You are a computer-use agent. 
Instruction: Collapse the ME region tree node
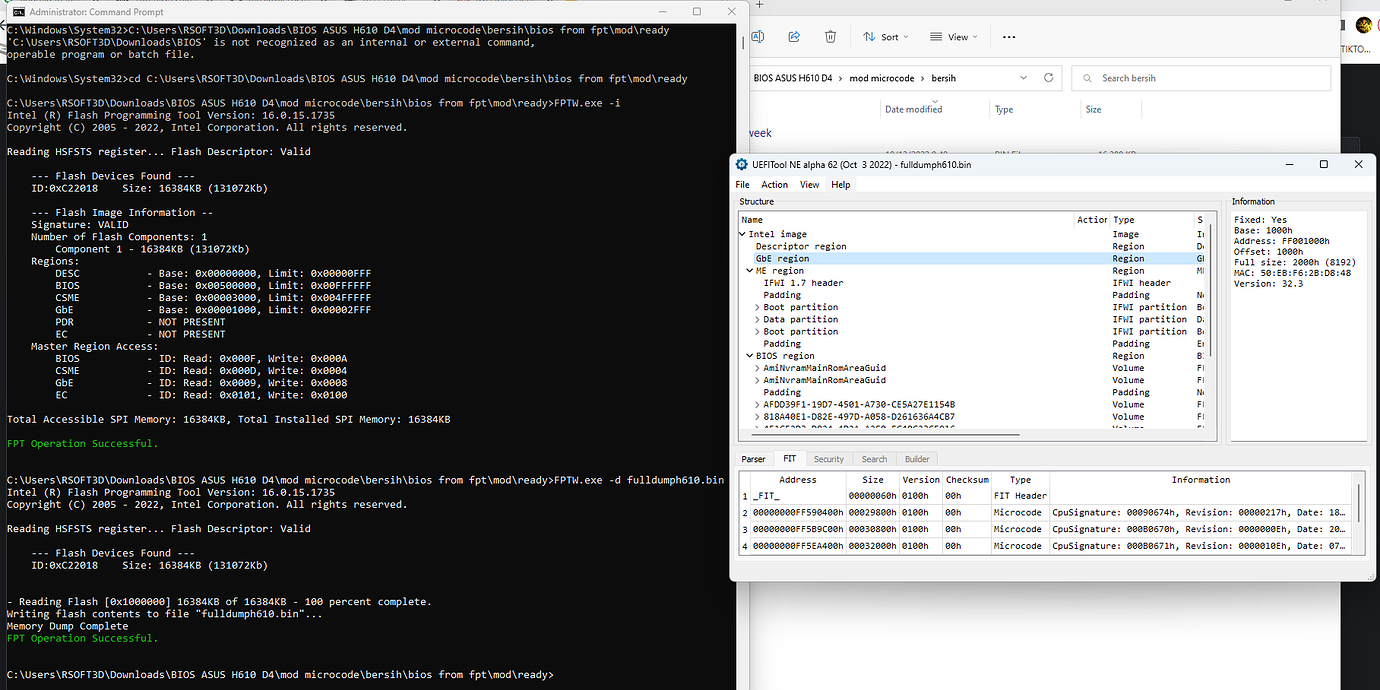(x=748, y=270)
